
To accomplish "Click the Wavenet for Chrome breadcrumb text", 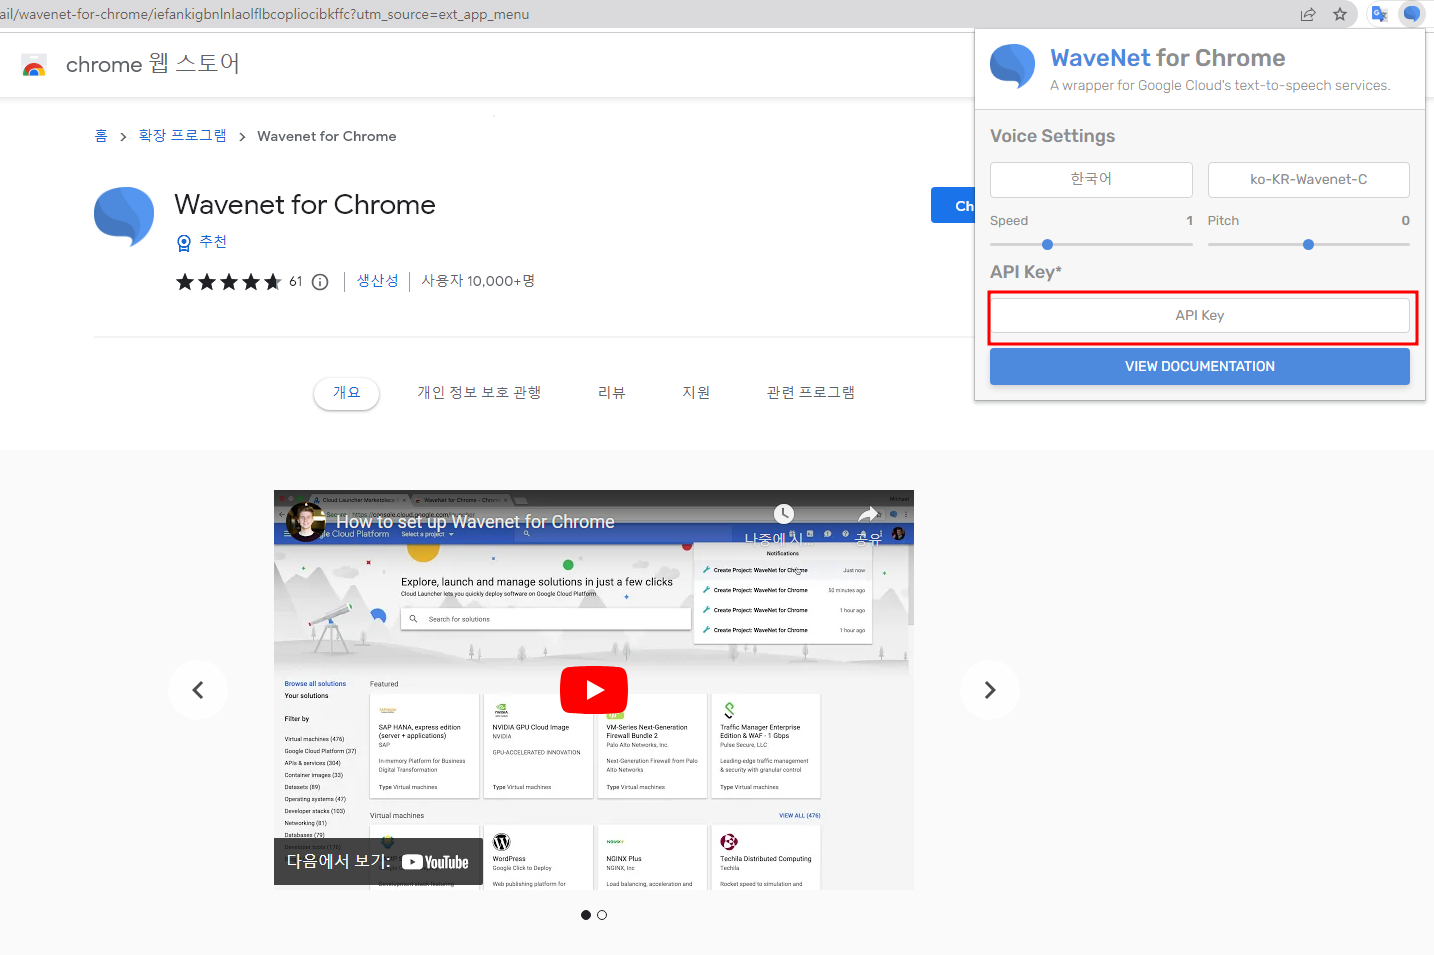I will point(327,136).
